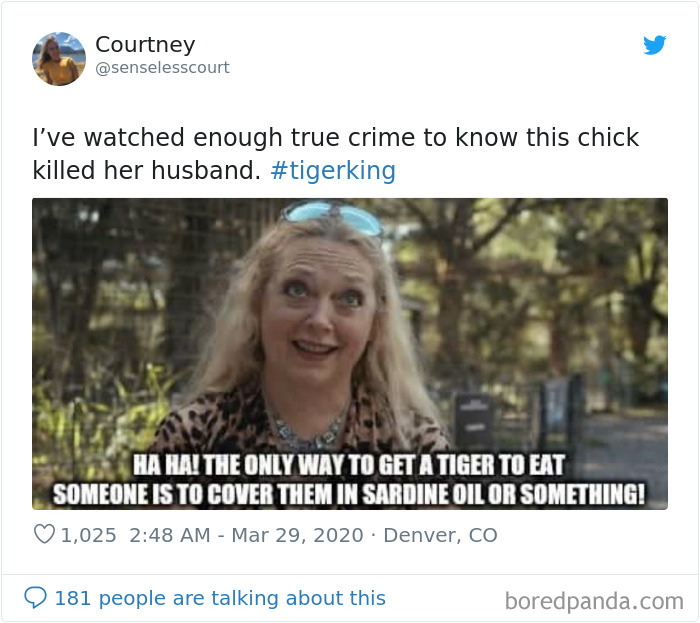
Task: Open the Courtney display name
Action: (145, 45)
